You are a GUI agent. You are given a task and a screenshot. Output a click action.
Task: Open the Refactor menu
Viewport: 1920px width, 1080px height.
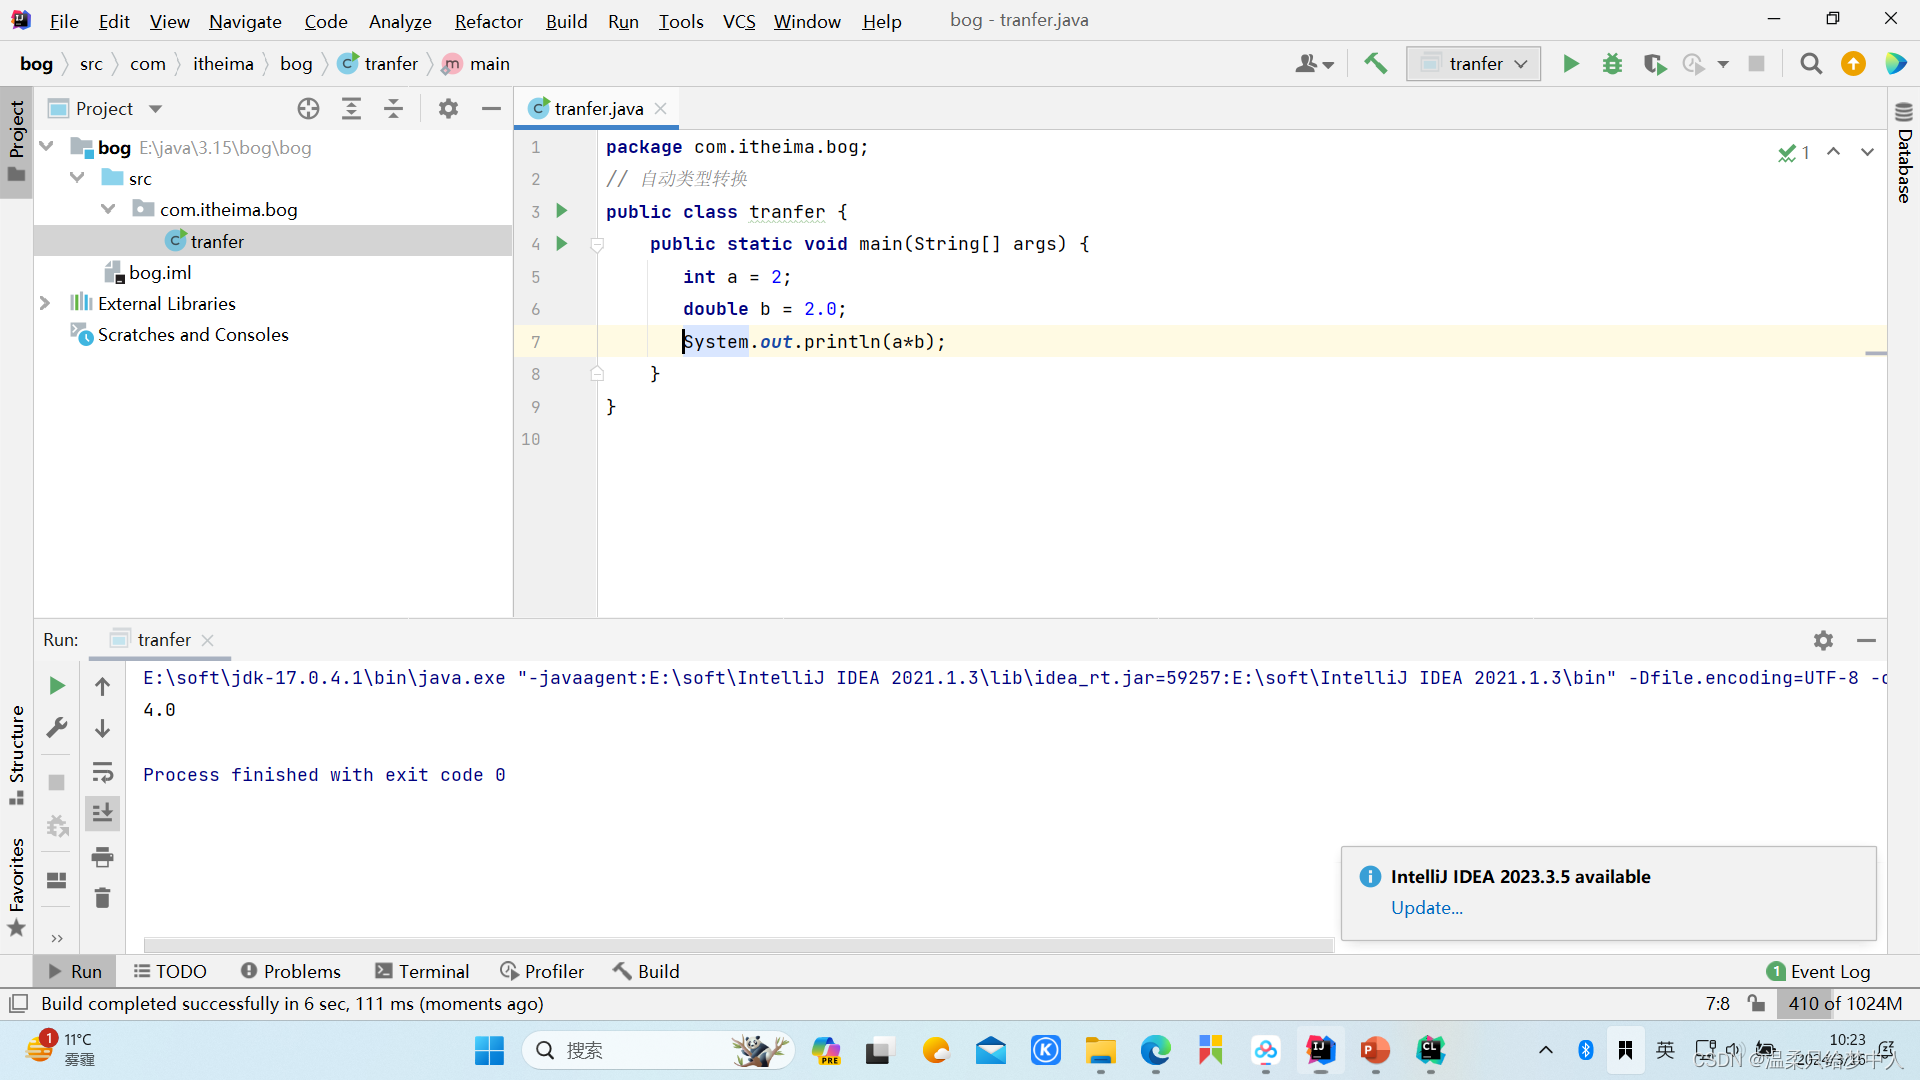pyautogui.click(x=488, y=21)
